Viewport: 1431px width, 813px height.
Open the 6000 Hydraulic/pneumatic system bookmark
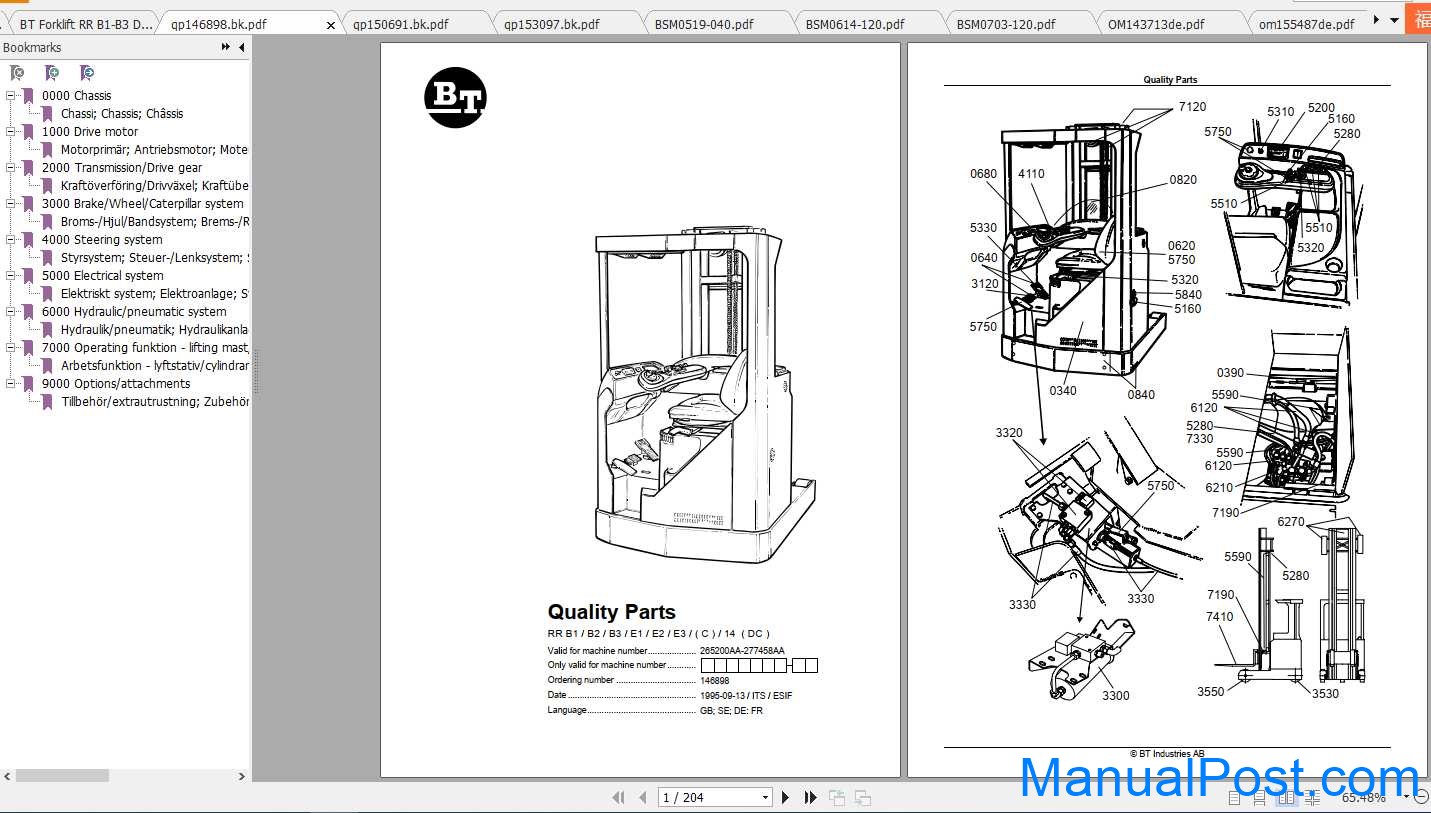click(x=134, y=312)
